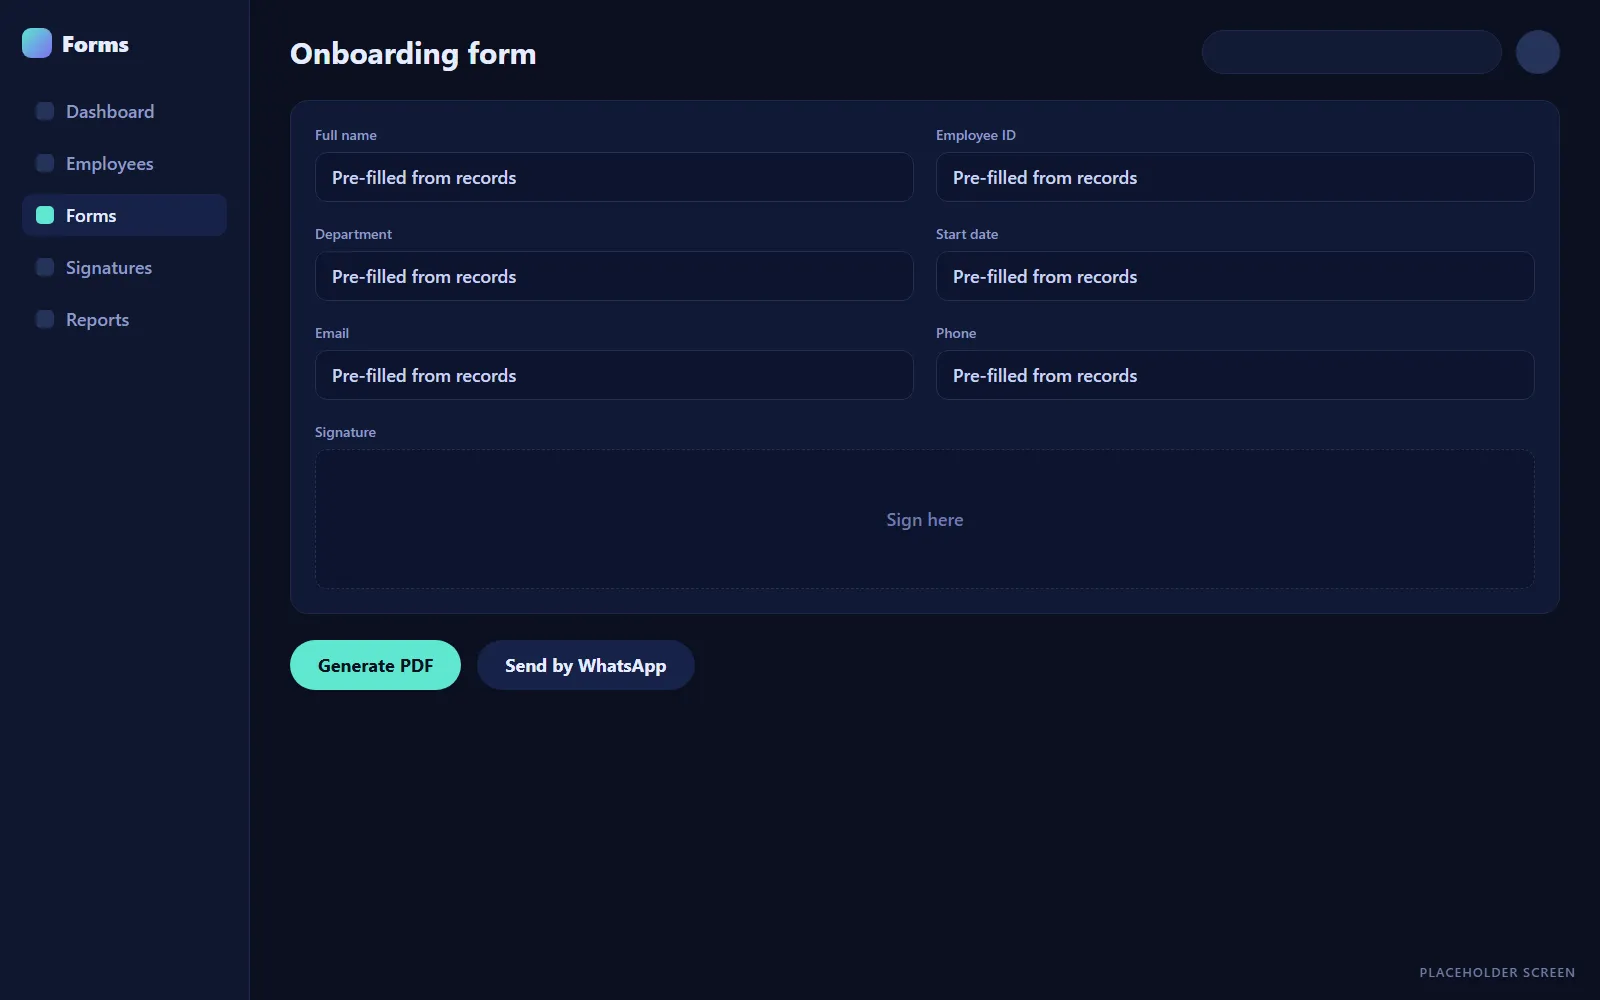Focus the Employee ID field
1600x1000 pixels.
tap(1235, 177)
